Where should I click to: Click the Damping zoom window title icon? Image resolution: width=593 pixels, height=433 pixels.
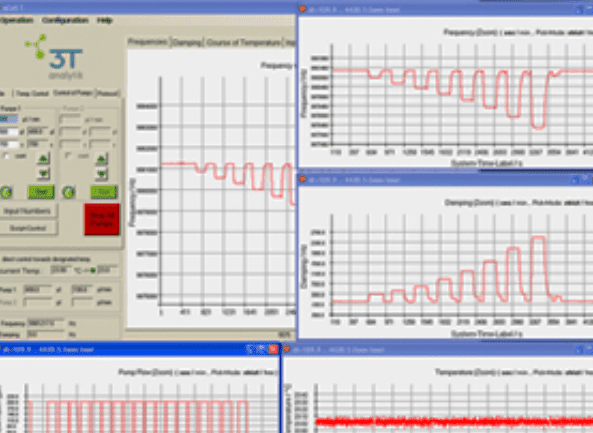pos(302,180)
